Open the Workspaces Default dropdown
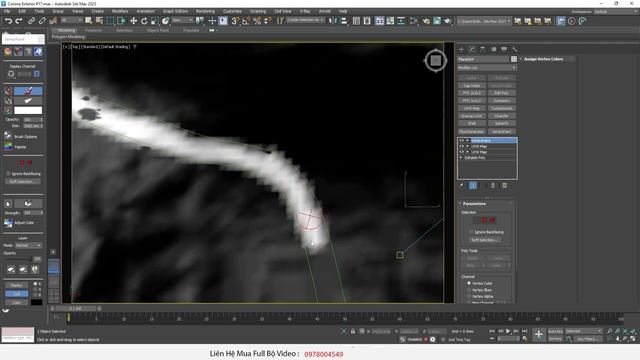Viewport: 640px width, 360px height. point(615,11)
